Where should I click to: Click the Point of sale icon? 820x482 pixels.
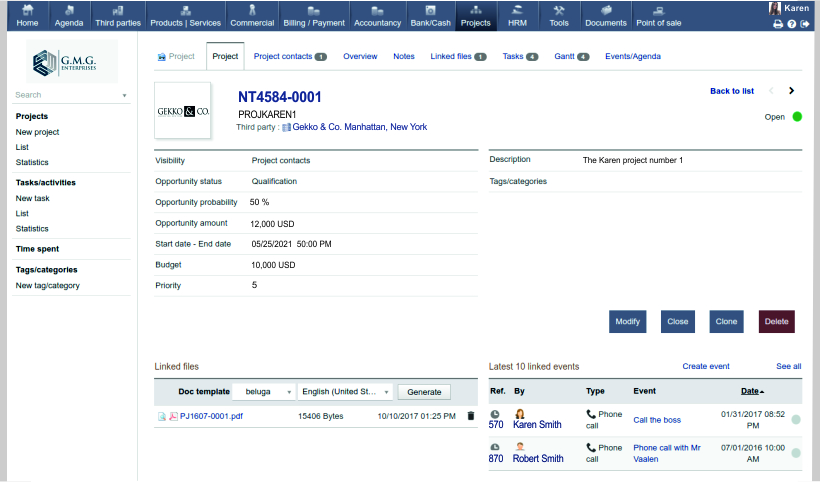pos(659,15)
